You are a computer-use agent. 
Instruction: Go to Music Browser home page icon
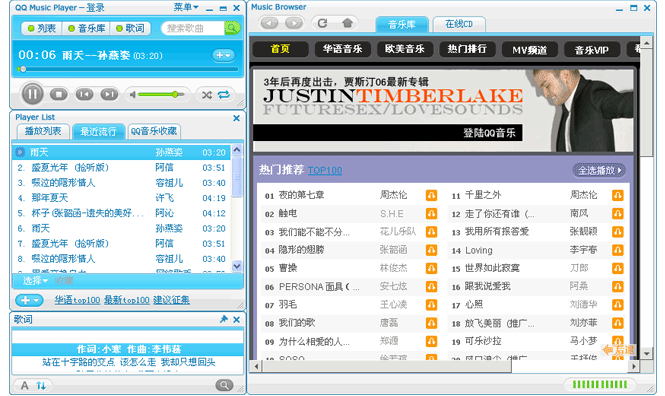(347, 23)
